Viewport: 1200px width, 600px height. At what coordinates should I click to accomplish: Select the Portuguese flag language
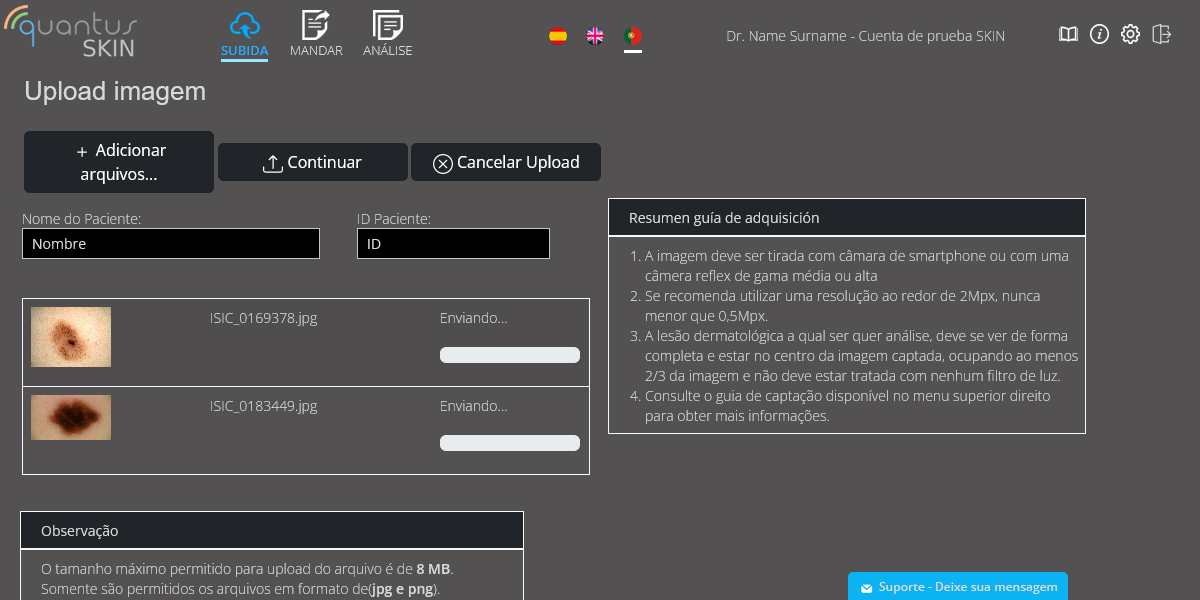click(x=632, y=36)
